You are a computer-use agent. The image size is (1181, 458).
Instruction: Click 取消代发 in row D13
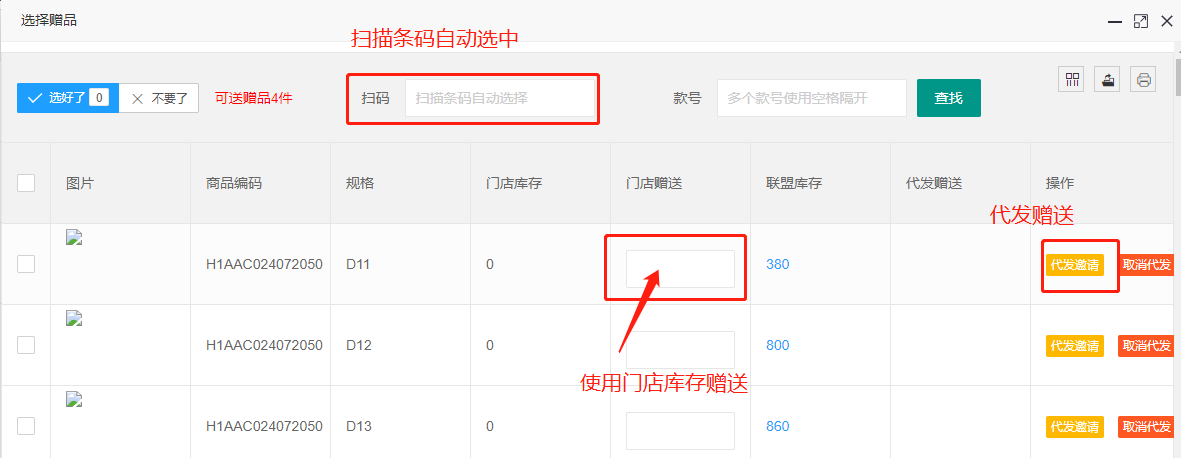pos(1146,427)
